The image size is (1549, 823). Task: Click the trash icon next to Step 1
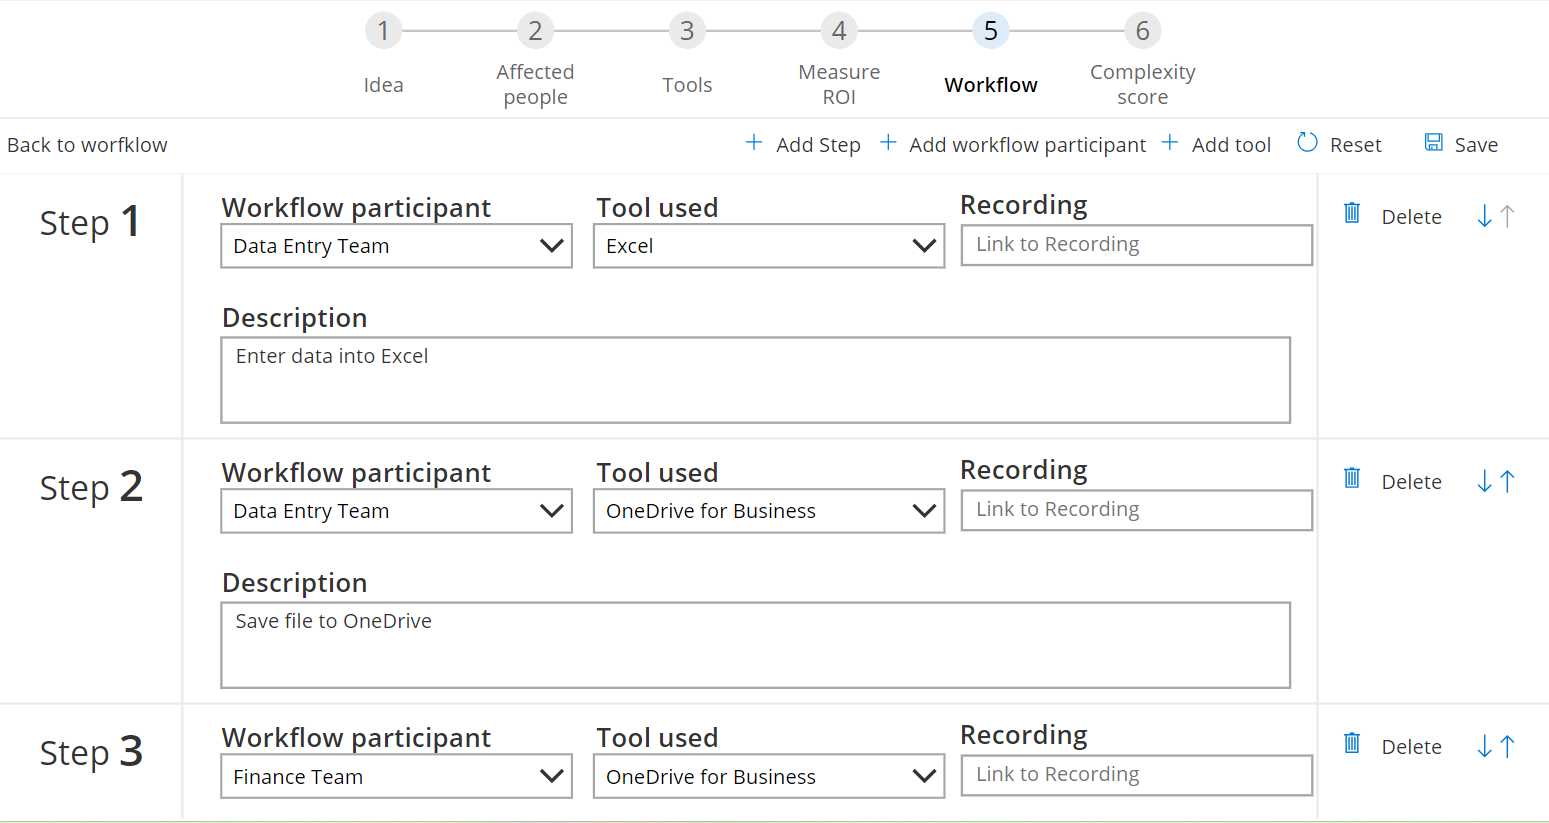tap(1352, 213)
